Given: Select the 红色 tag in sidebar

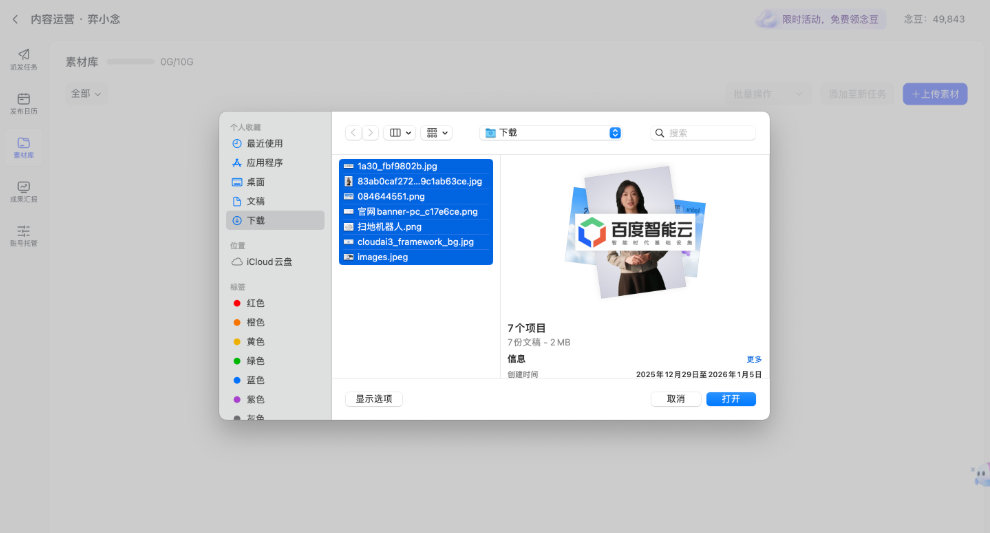Looking at the screenshot, I should (x=255, y=303).
